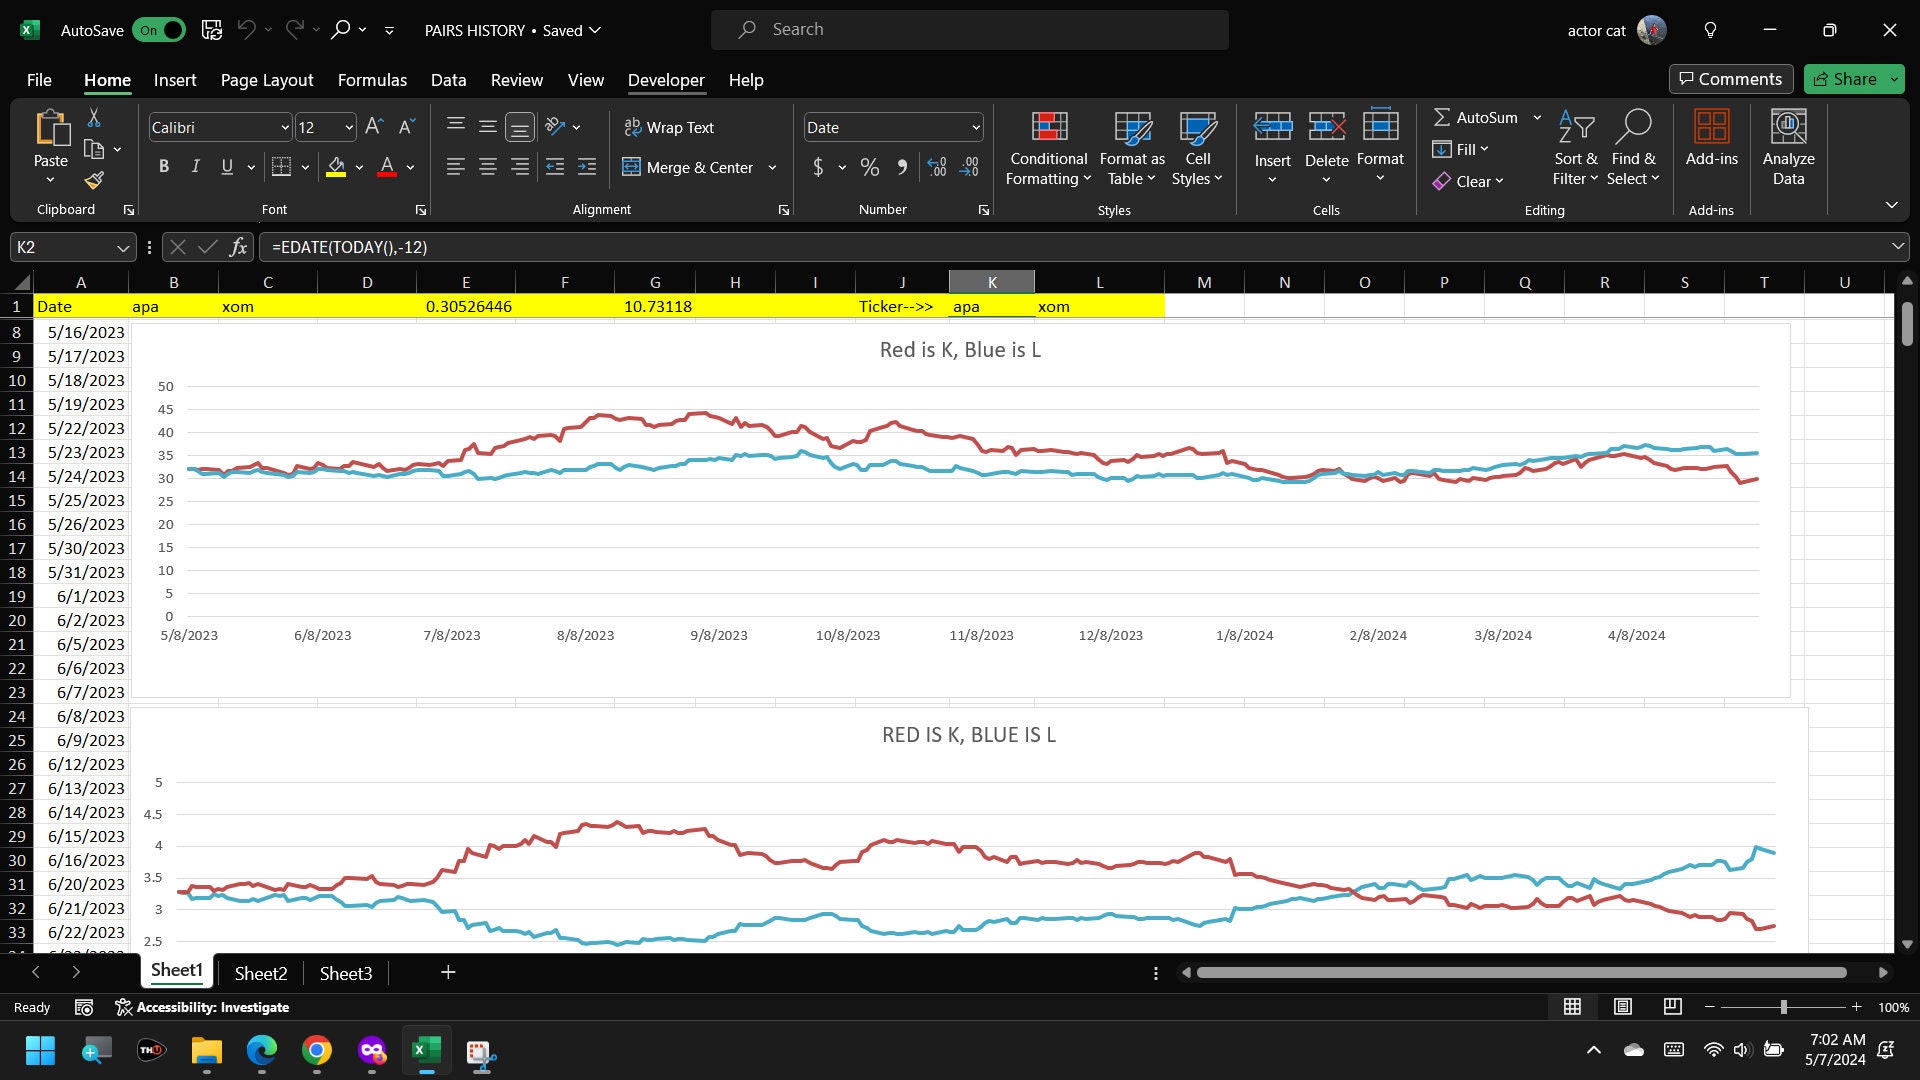Apply bold formatting
The width and height of the screenshot is (1920, 1080).
click(164, 167)
